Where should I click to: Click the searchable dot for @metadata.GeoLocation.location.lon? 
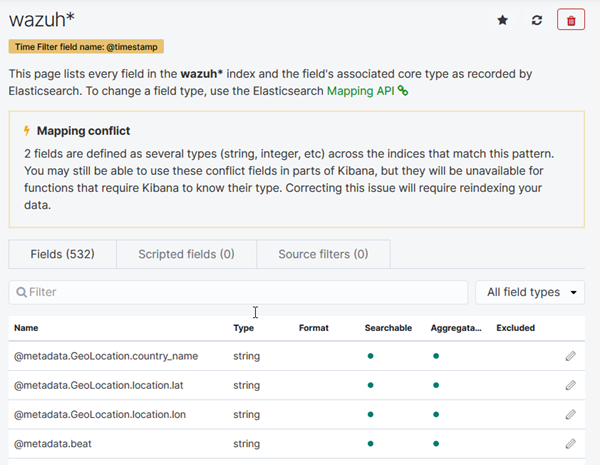point(370,414)
